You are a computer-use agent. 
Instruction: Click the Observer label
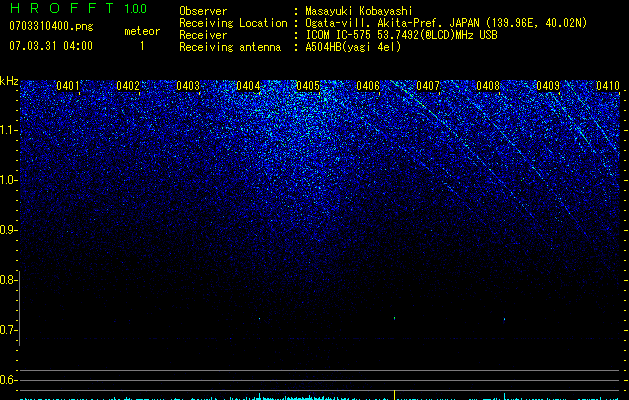[x=203, y=11]
